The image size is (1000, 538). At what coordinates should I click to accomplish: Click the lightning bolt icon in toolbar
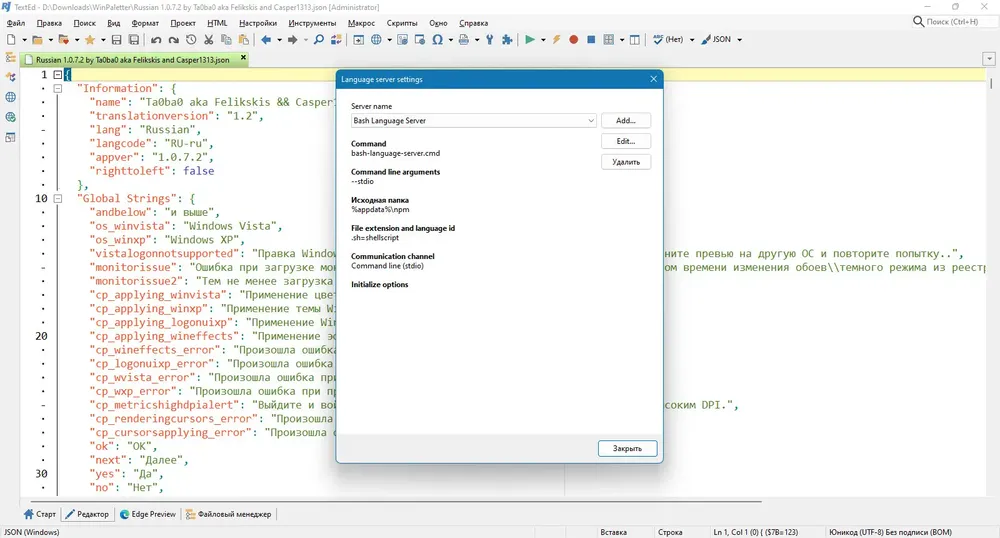[x=556, y=40]
